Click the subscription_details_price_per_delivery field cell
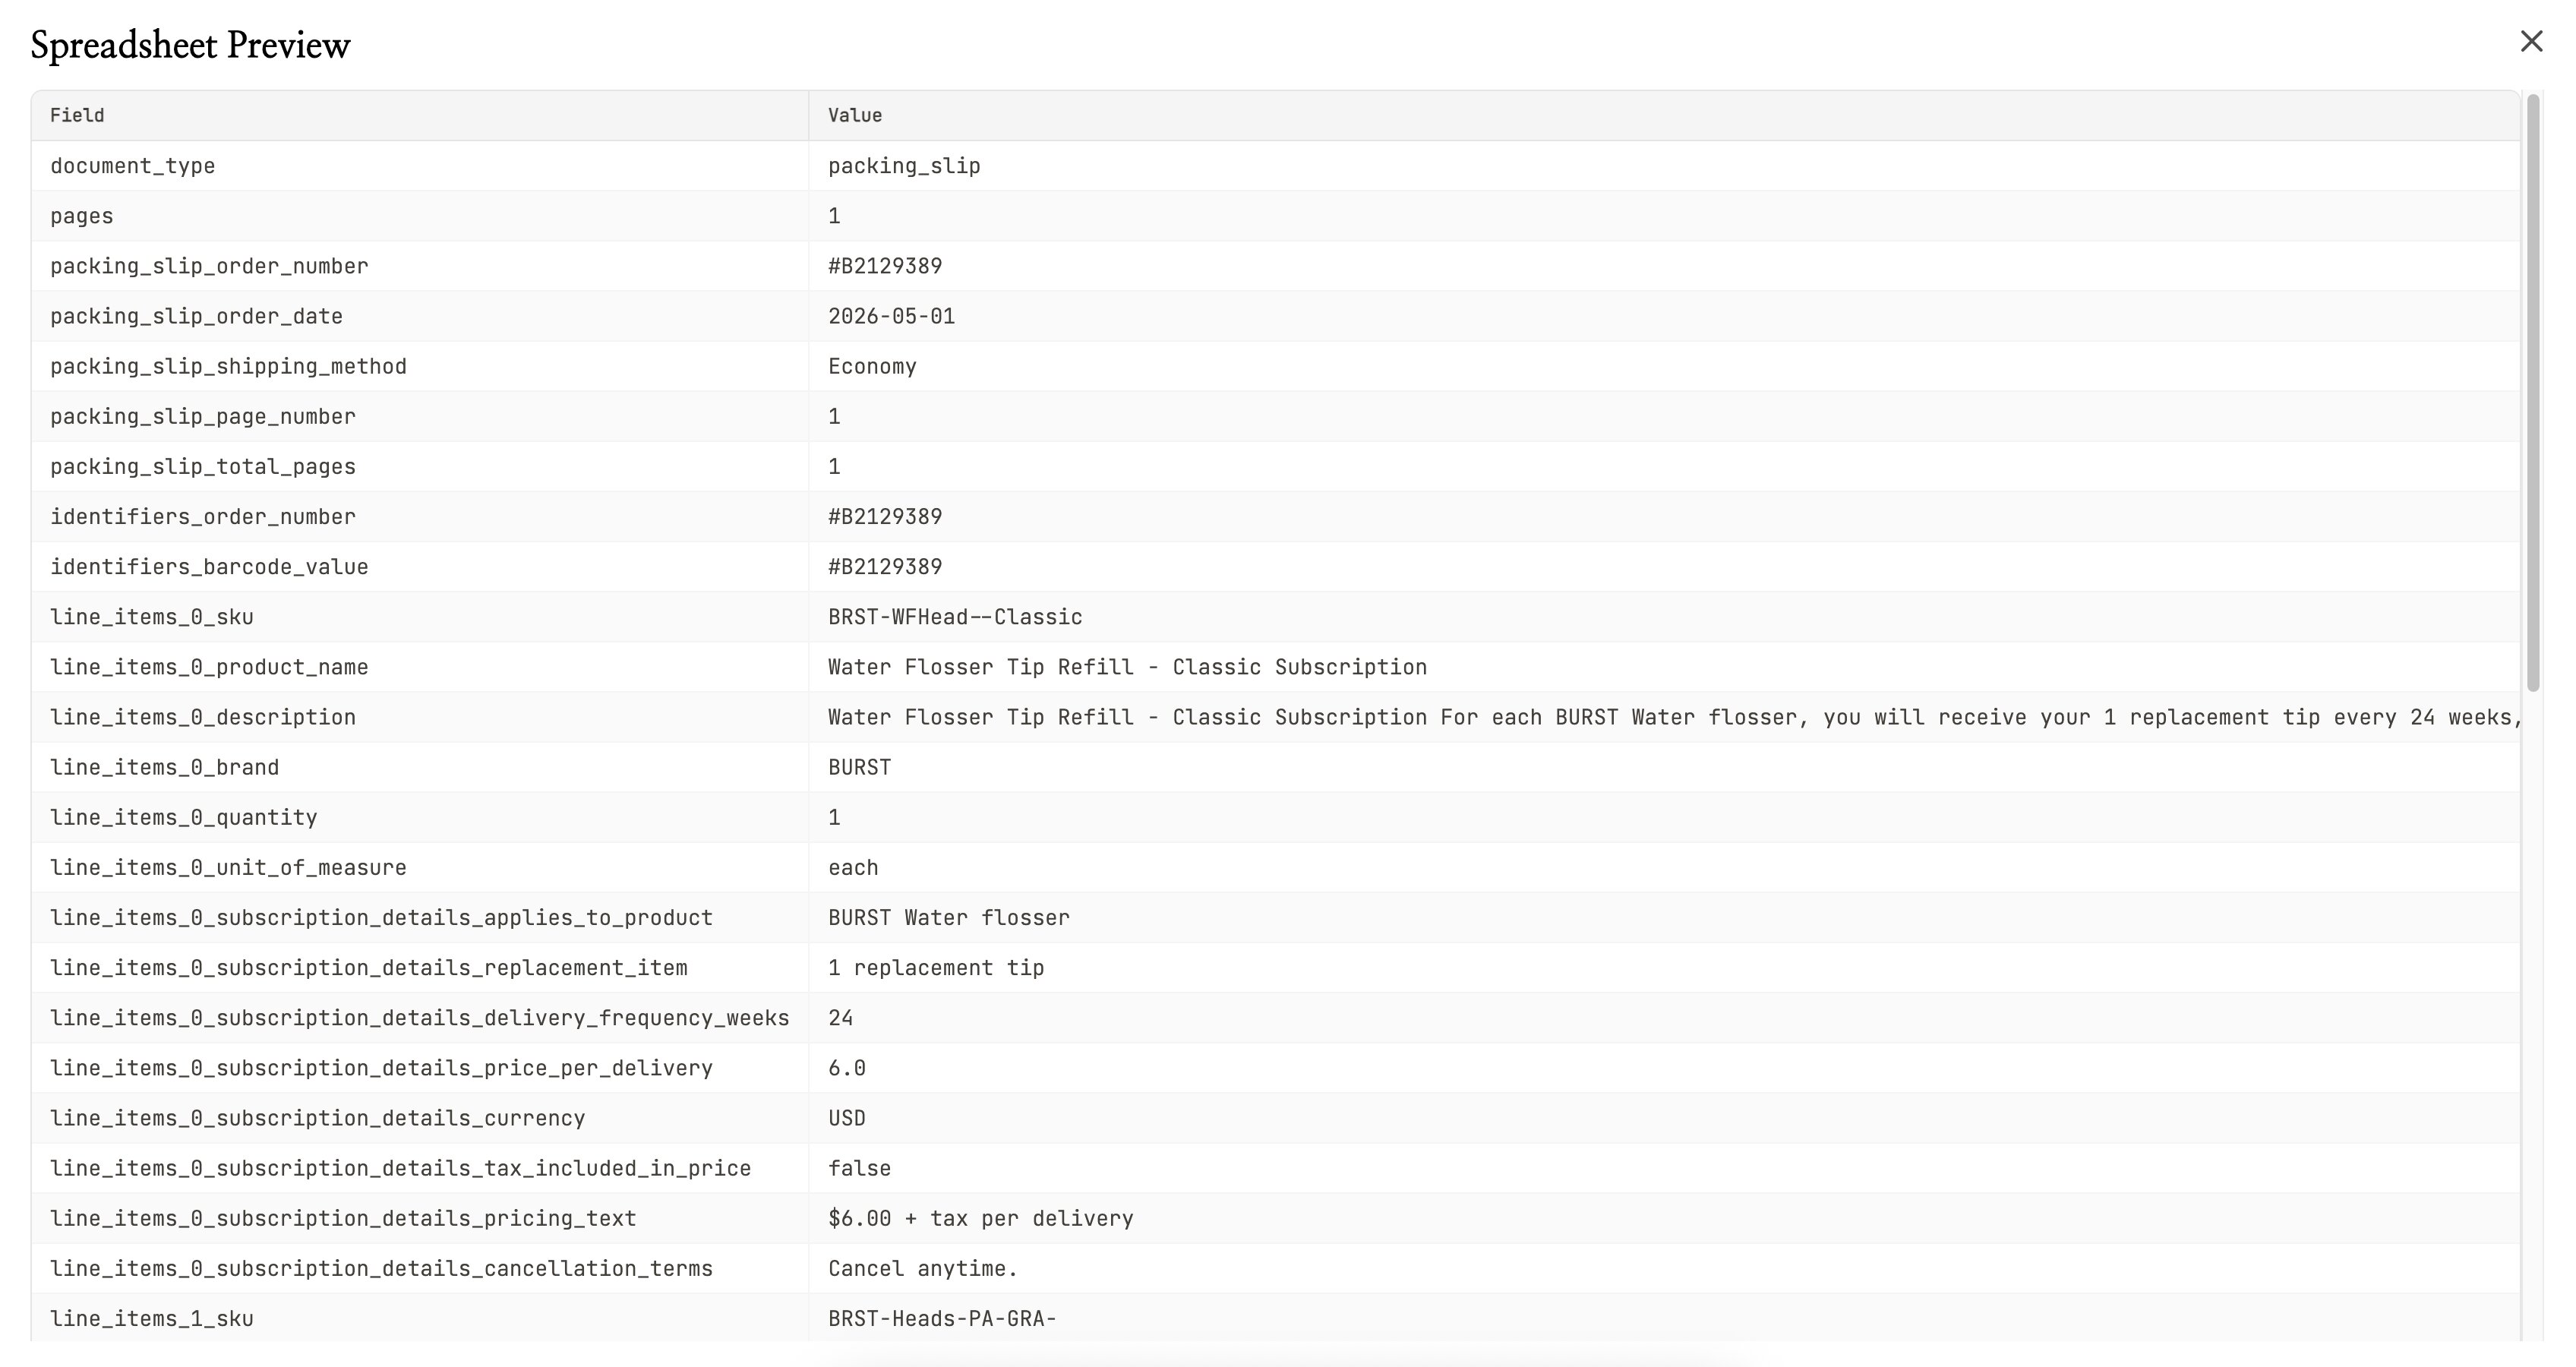 pos(420,1068)
